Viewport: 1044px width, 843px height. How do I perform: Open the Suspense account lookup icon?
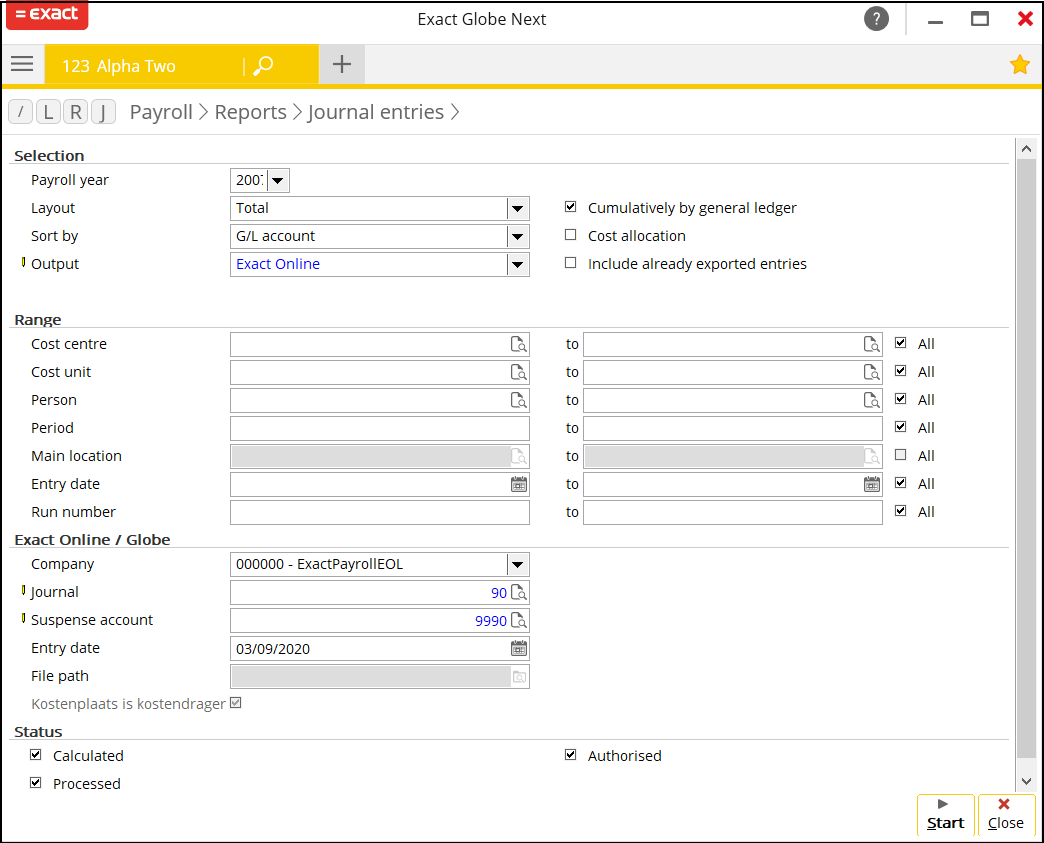coord(518,621)
